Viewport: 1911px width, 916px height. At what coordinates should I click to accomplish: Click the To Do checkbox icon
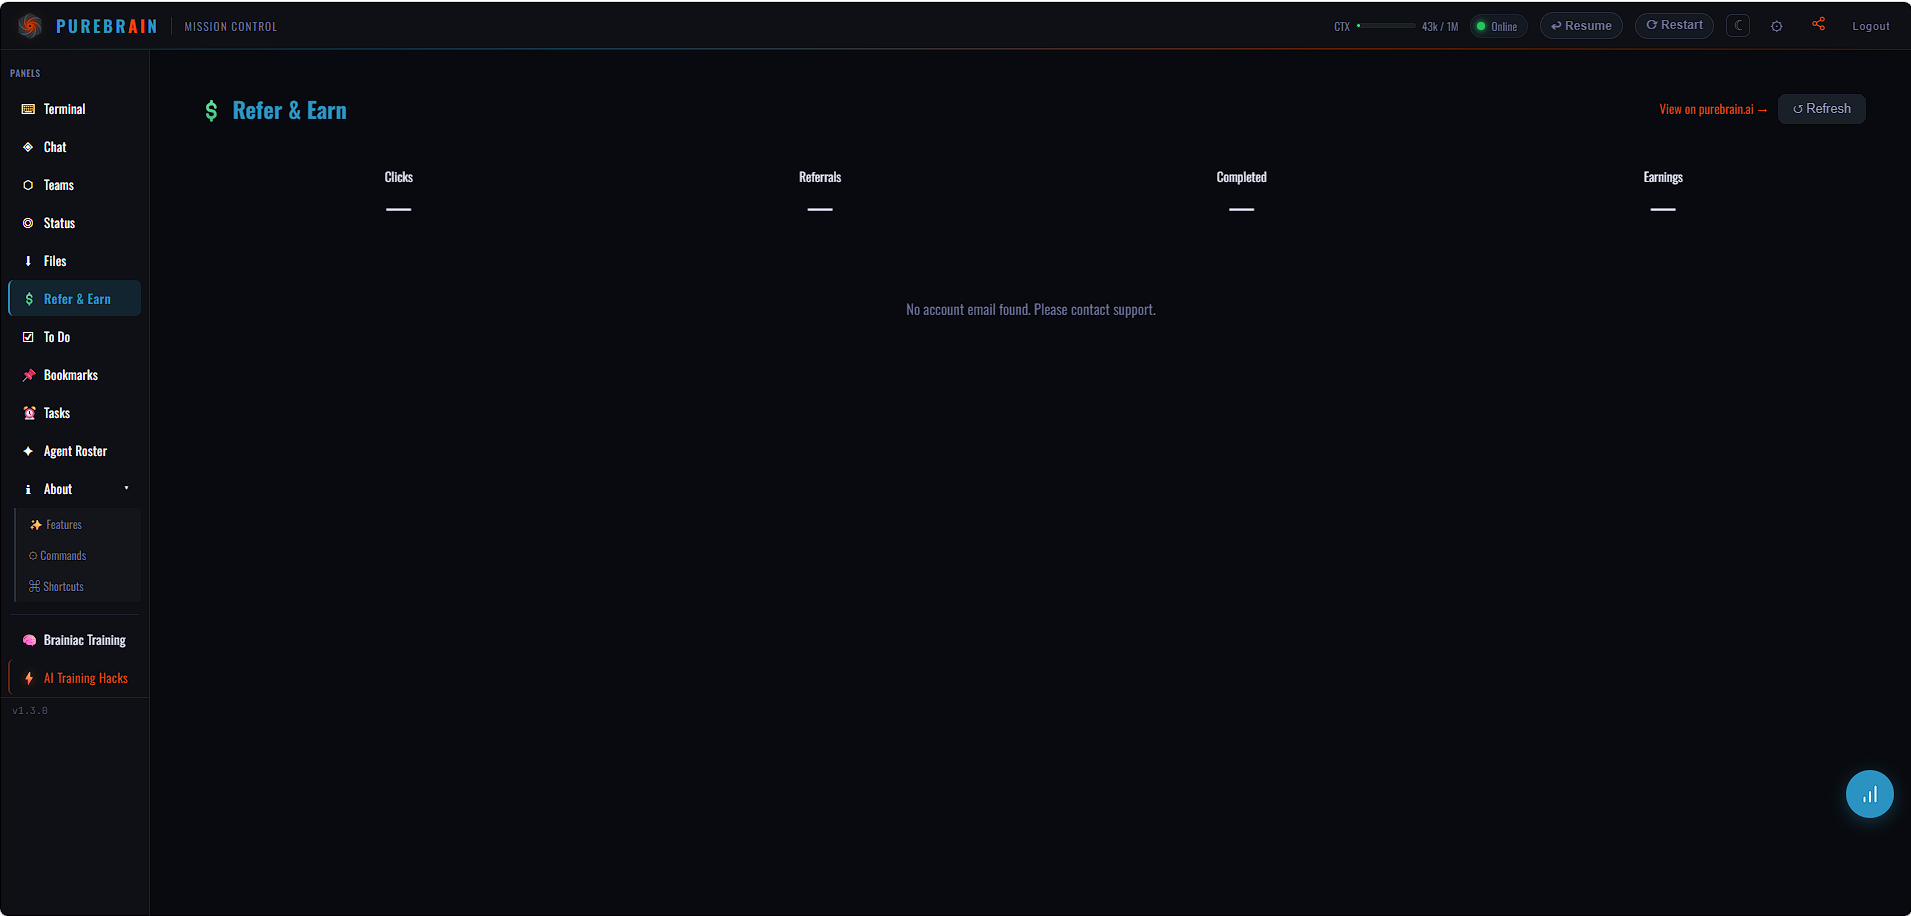(28, 337)
